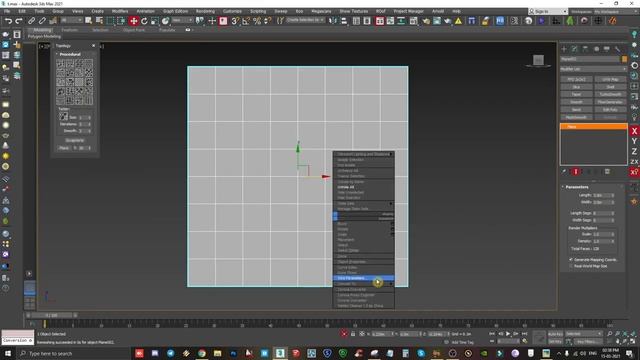Apply the FFD 2x2x2 modifier button
This screenshot has width=640, height=360.
576,79
